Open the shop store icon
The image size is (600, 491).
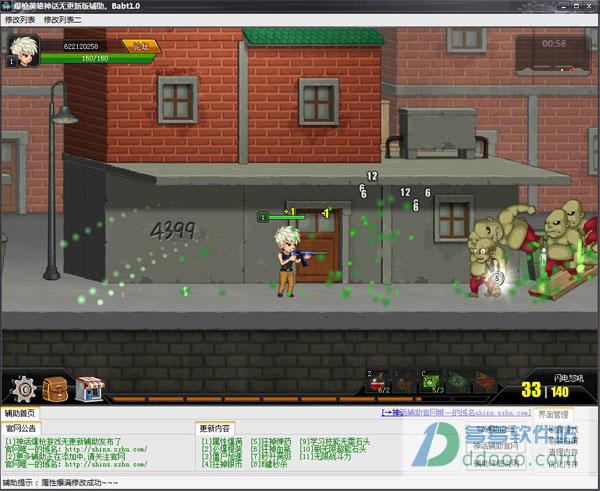tap(90, 389)
